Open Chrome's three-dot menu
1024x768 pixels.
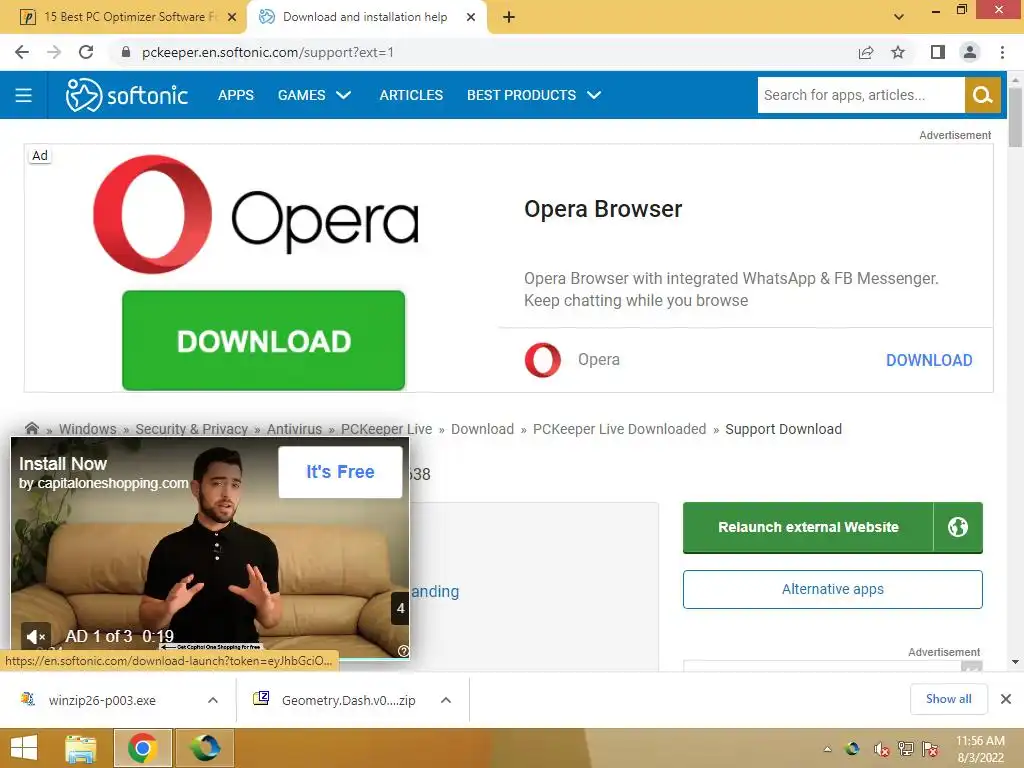(1002, 52)
